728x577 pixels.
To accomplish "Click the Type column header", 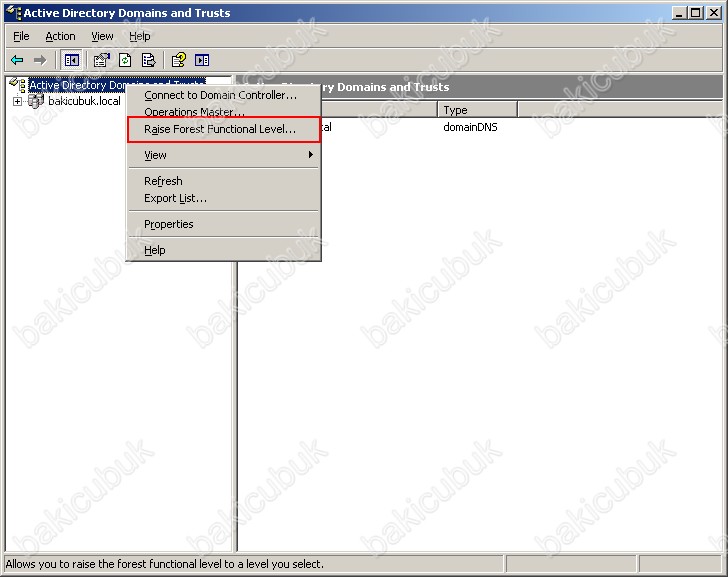I will coord(477,110).
